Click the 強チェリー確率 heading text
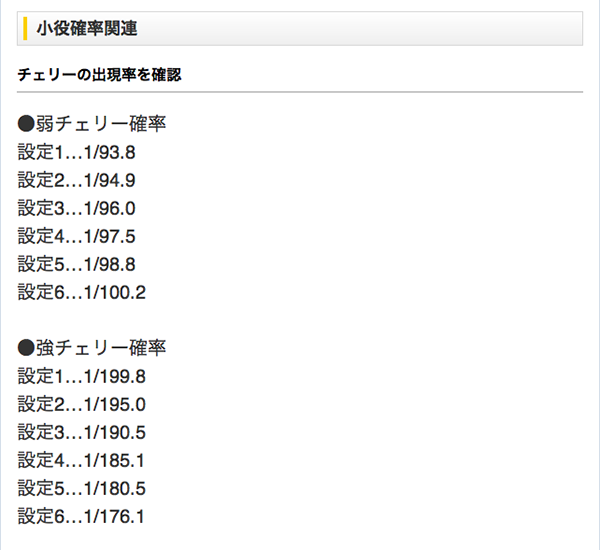The width and height of the screenshot is (600, 550). (101, 349)
